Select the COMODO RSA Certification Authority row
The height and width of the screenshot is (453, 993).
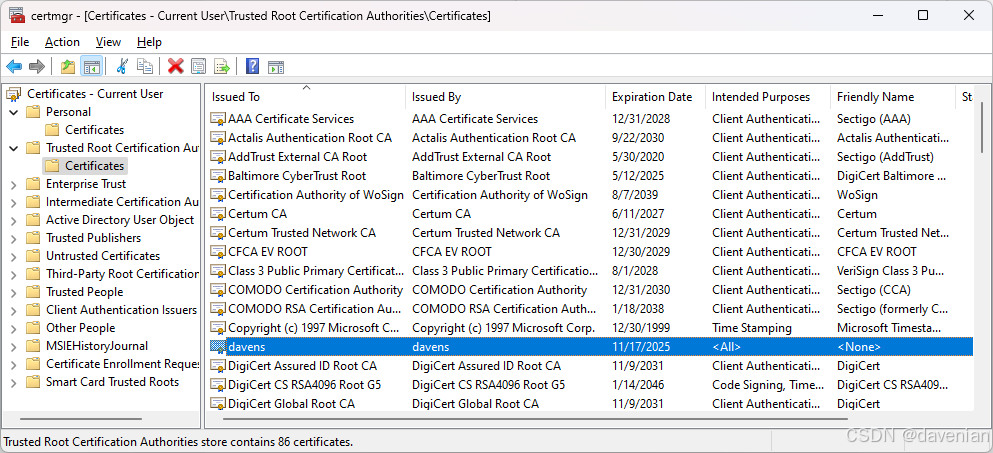click(590, 309)
